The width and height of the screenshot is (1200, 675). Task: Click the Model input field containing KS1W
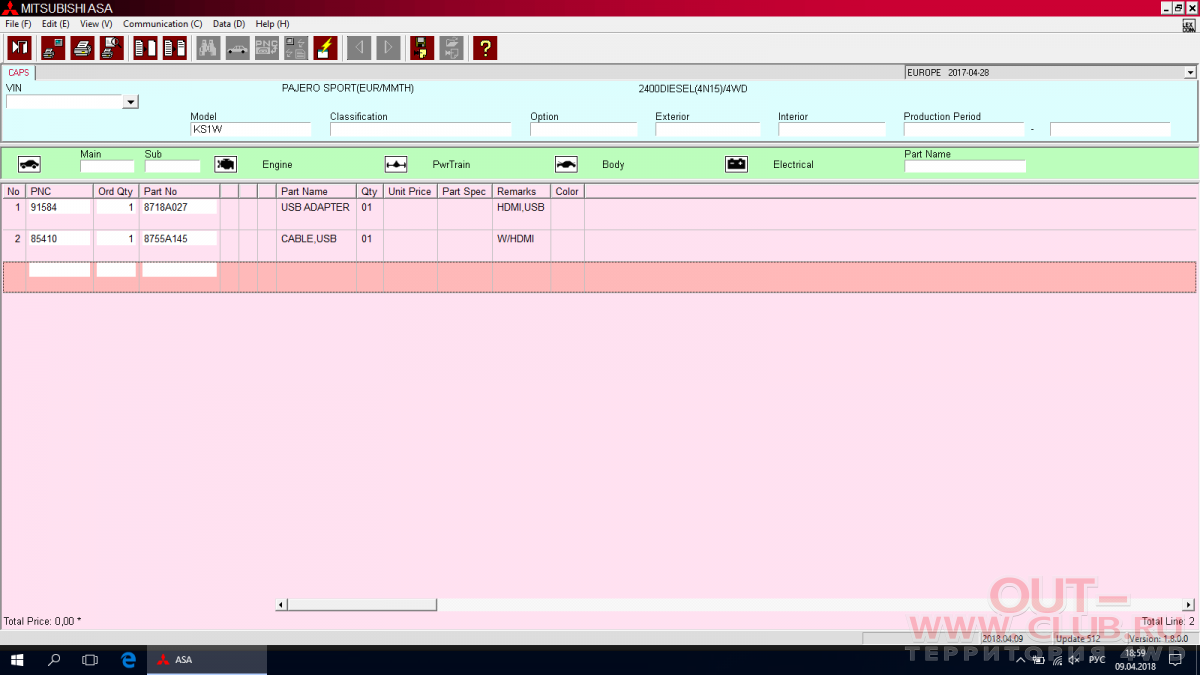(250, 129)
